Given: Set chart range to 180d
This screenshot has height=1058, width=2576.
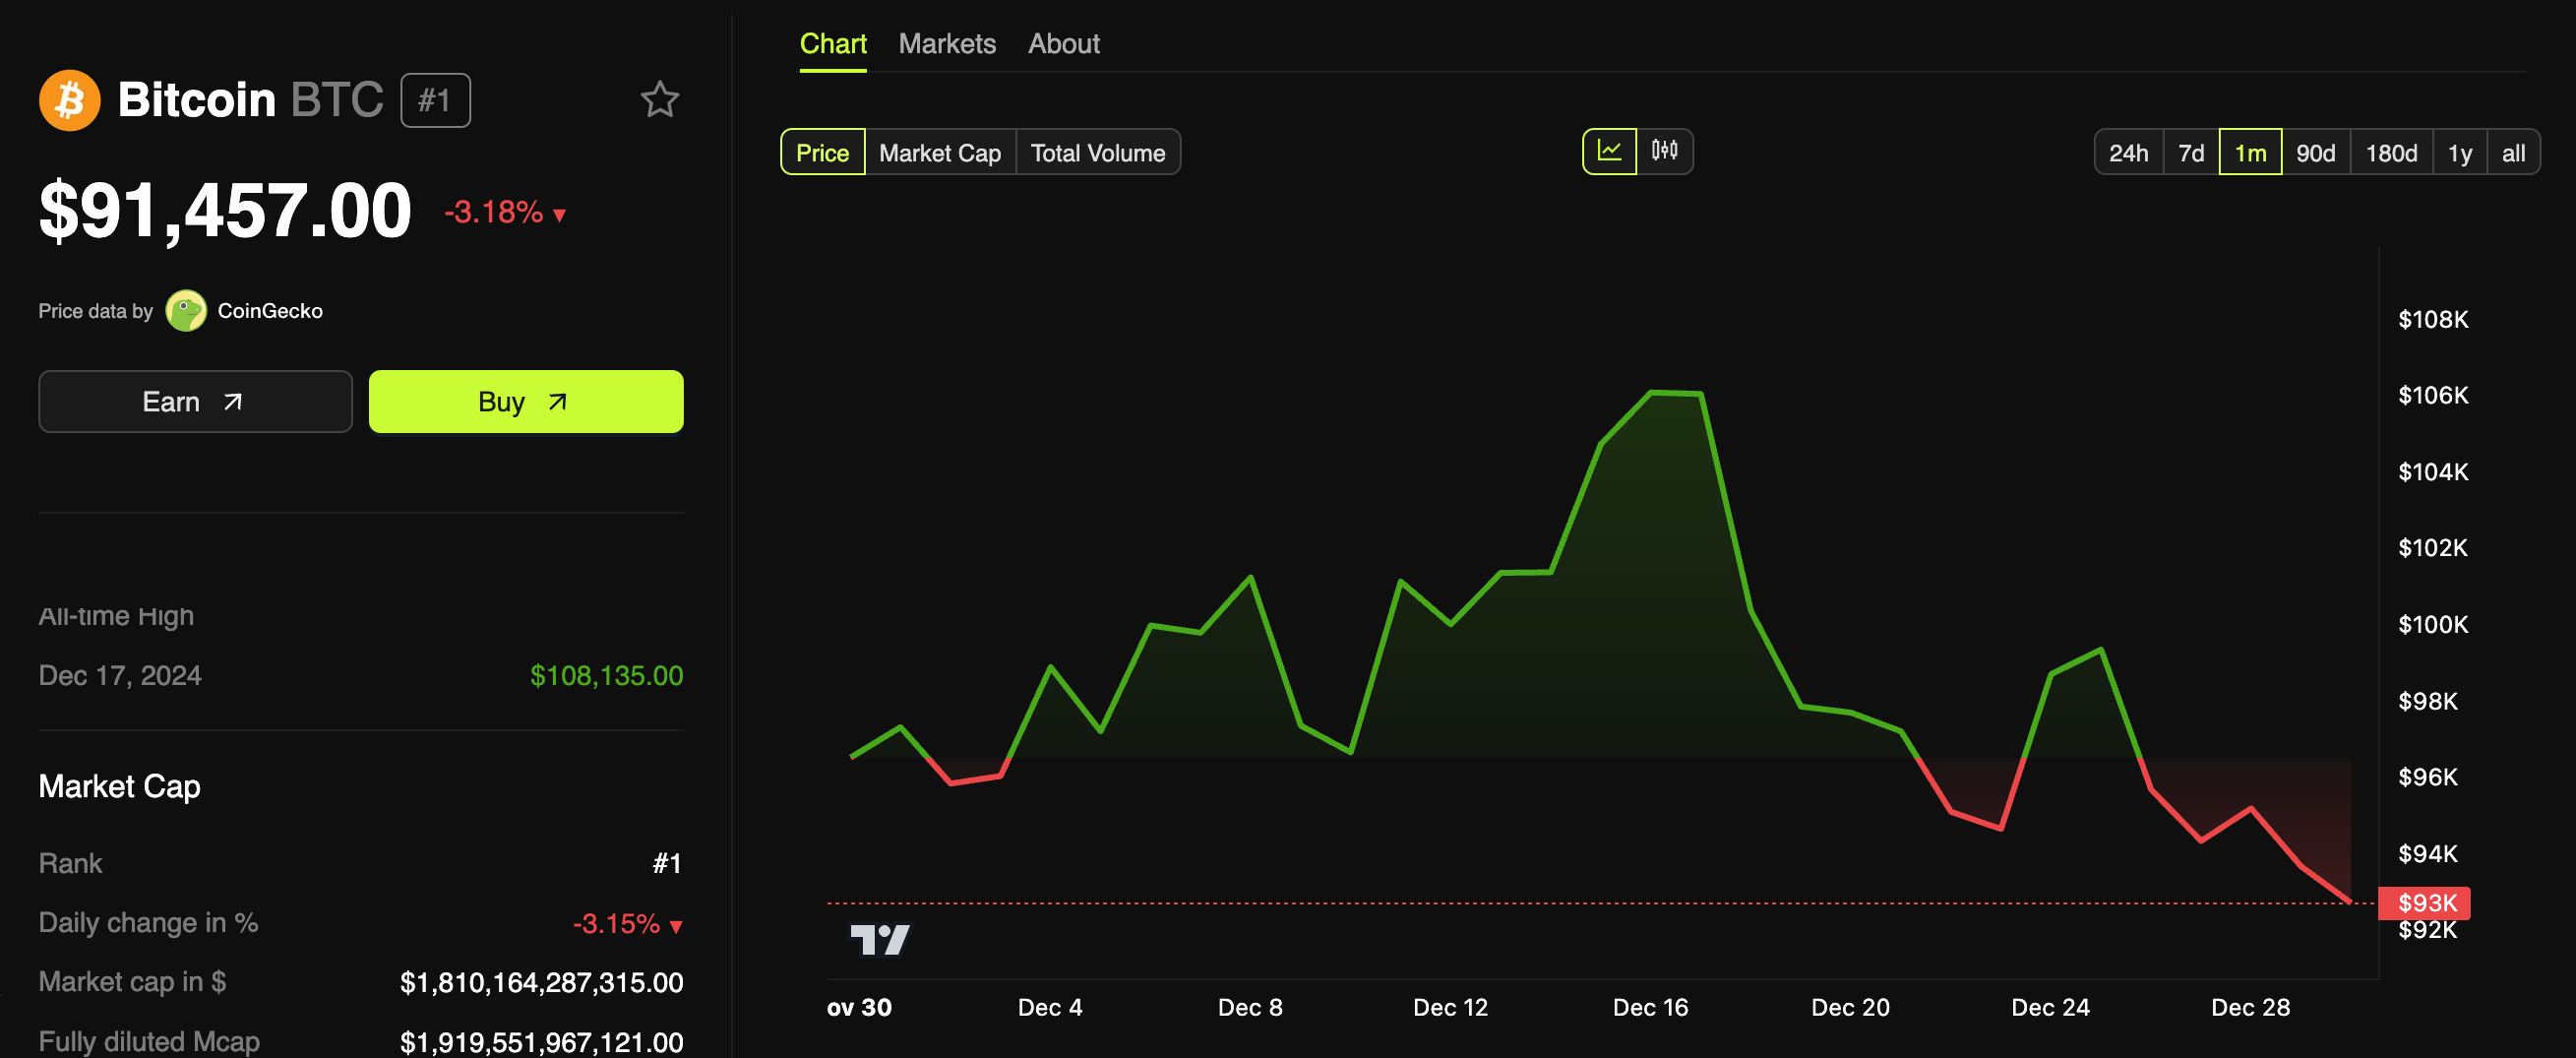Looking at the screenshot, I should coord(2391,153).
